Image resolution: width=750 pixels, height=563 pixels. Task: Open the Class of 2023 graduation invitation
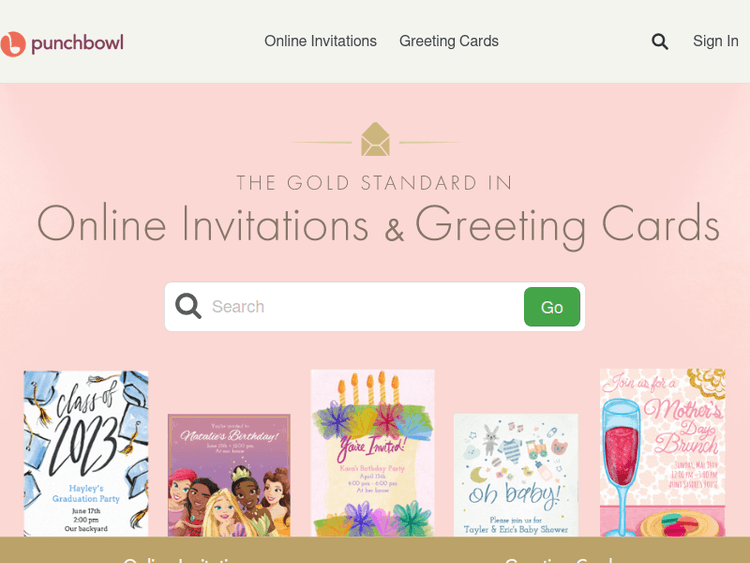click(86, 453)
